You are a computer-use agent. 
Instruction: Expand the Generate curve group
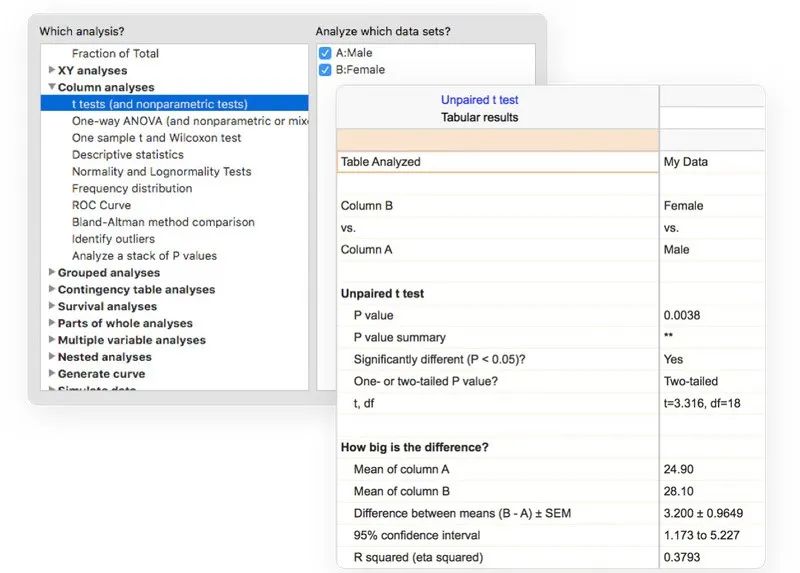pos(52,374)
